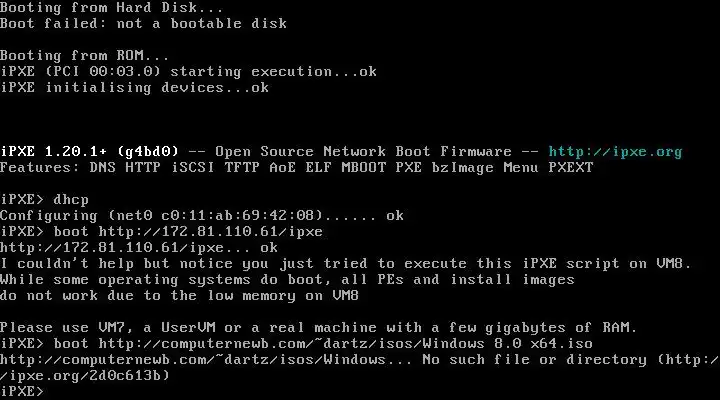
Task: Click the 'boot http://172.81.110.61/ipxe' command
Action: coord(188,231)
